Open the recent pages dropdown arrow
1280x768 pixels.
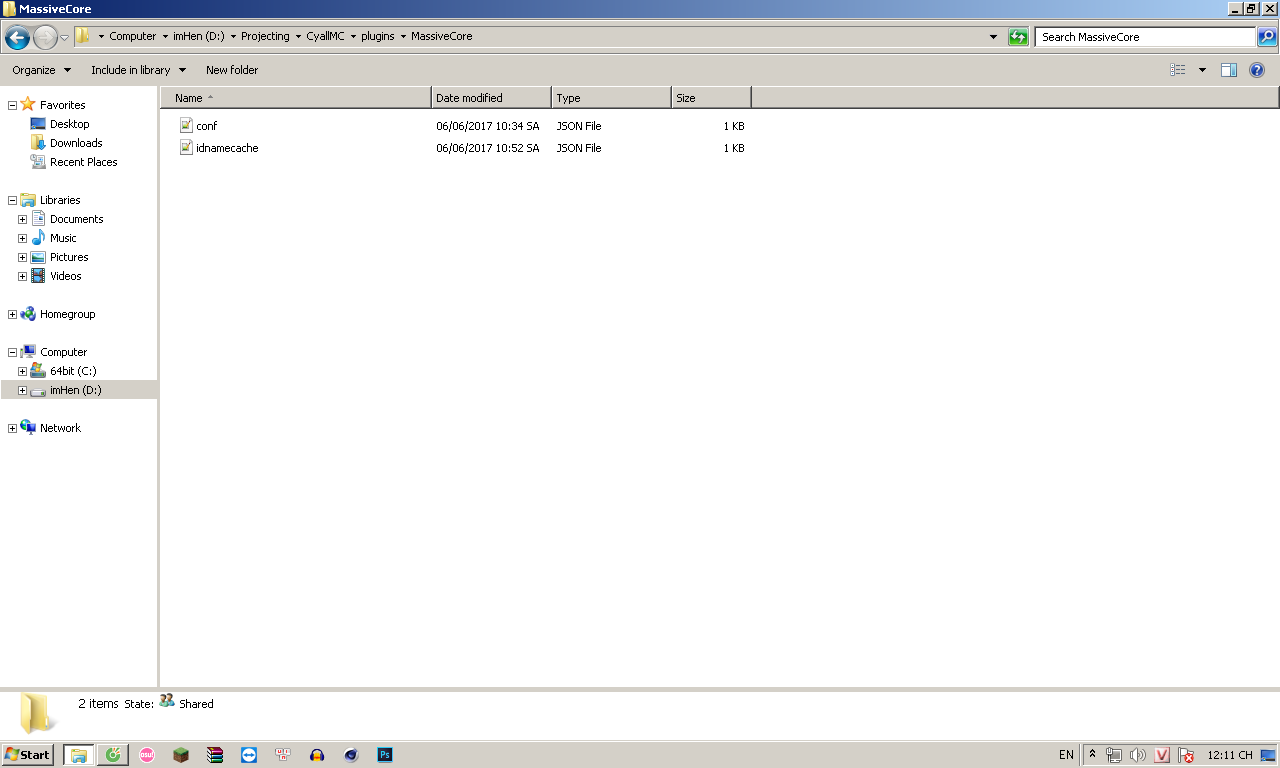coord(65,38)
